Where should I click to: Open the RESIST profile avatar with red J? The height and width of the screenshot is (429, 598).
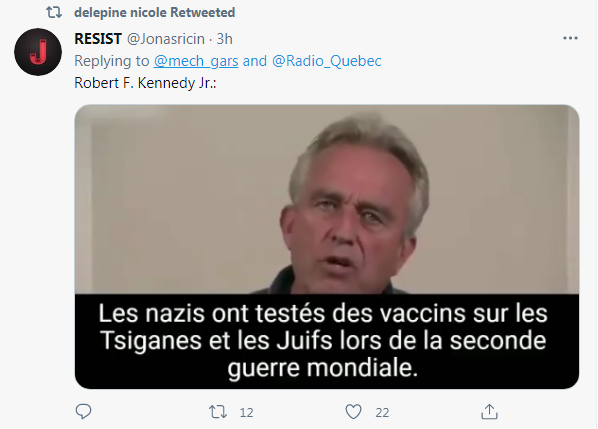coord(38,52)
